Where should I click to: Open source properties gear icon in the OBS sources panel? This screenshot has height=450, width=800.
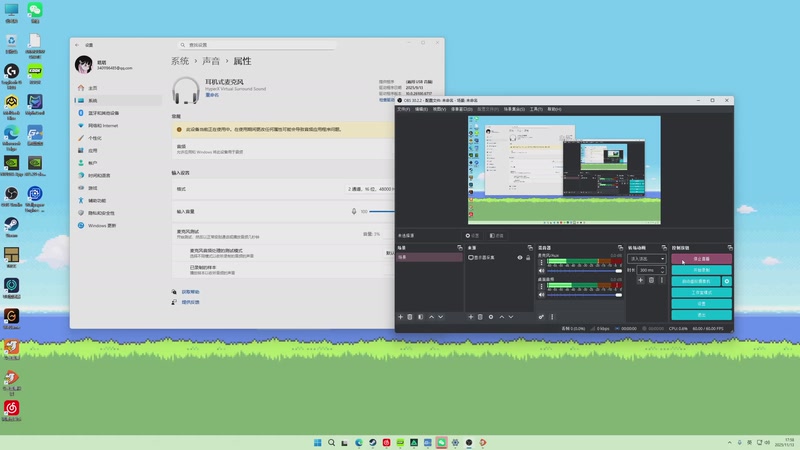pyautogui.click(x=491, y=317)
